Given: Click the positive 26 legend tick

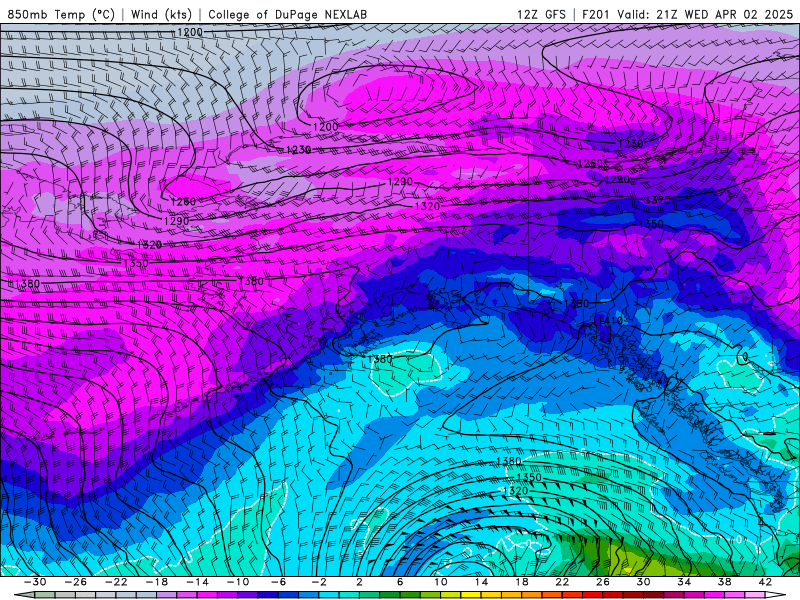Looking at the screenshot, I should click(603, 582).
